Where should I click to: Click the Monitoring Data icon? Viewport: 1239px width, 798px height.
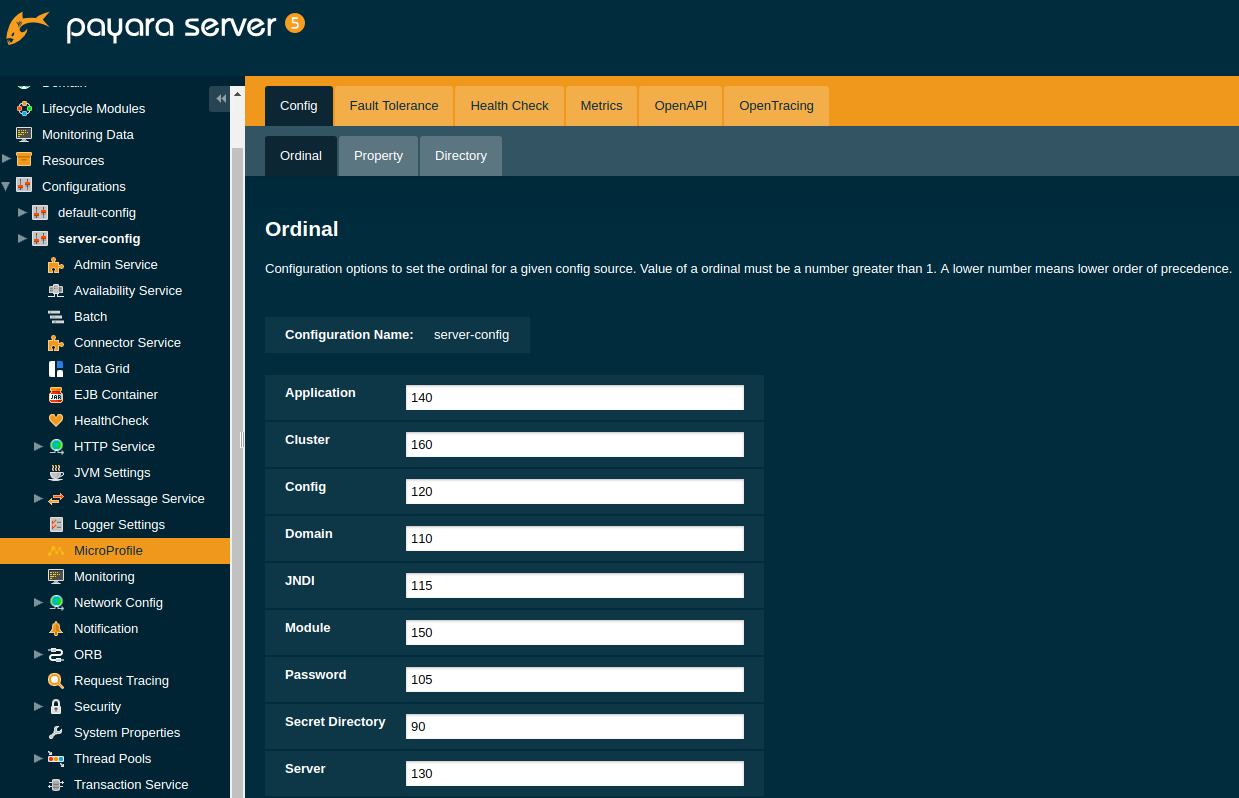pos(24,134)
